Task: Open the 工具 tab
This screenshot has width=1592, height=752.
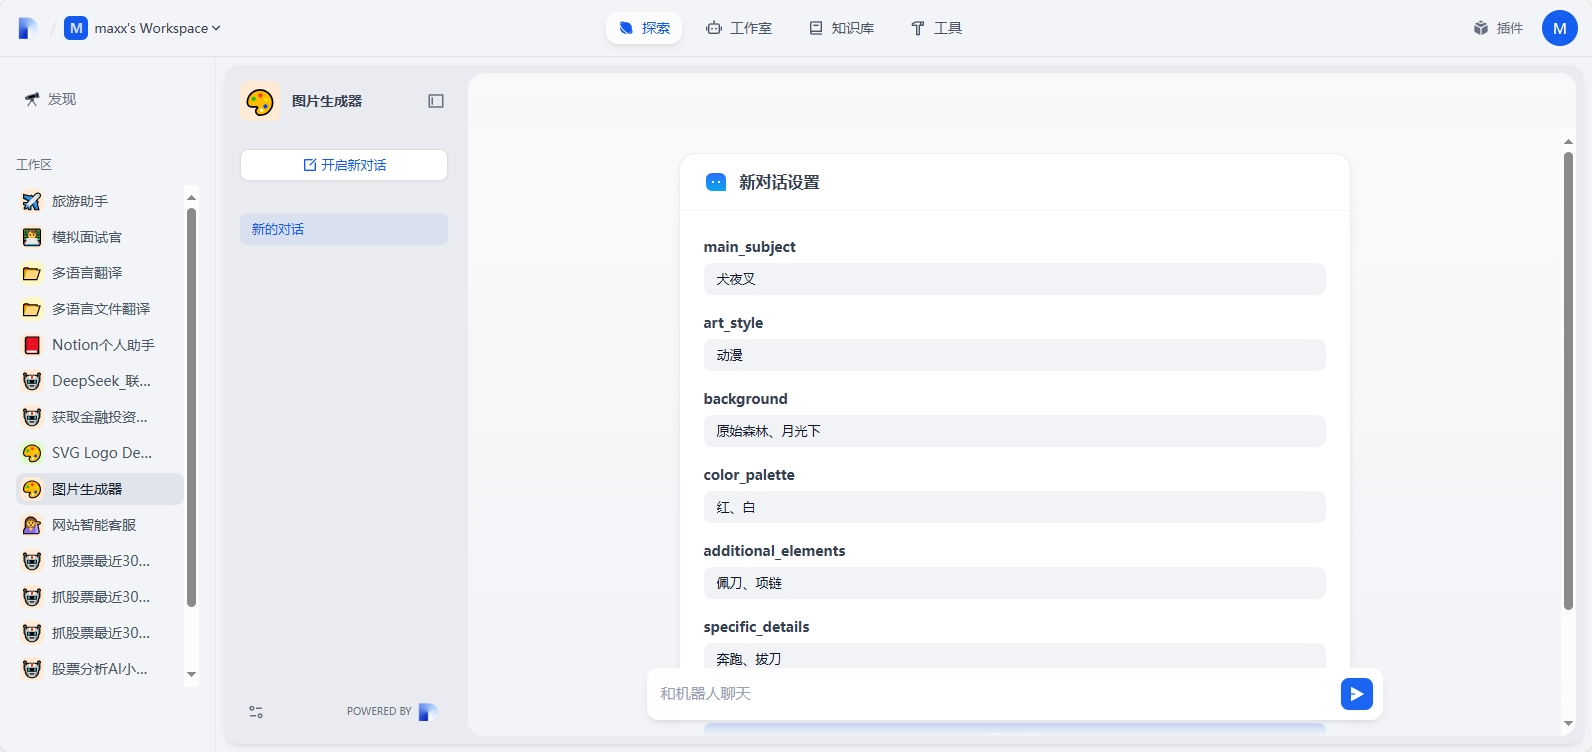Action: (x=936, y=28)
